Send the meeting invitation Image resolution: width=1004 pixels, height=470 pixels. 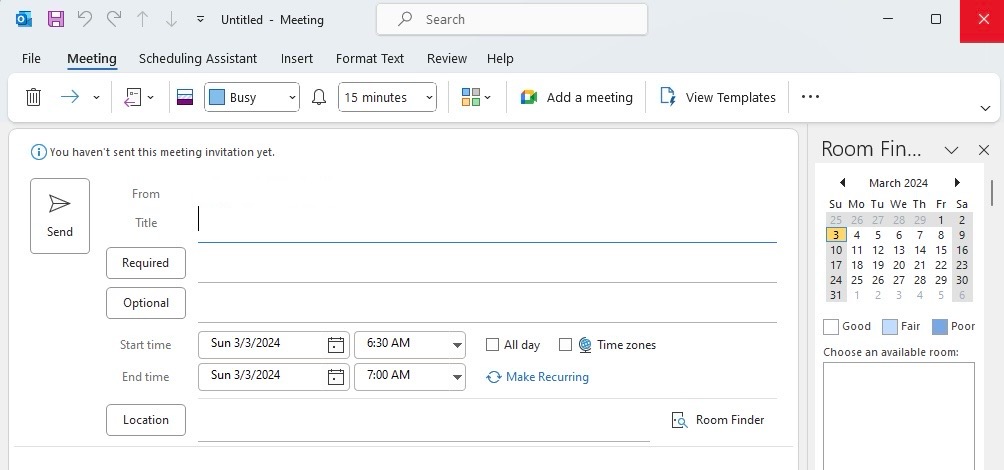point(60,216)
